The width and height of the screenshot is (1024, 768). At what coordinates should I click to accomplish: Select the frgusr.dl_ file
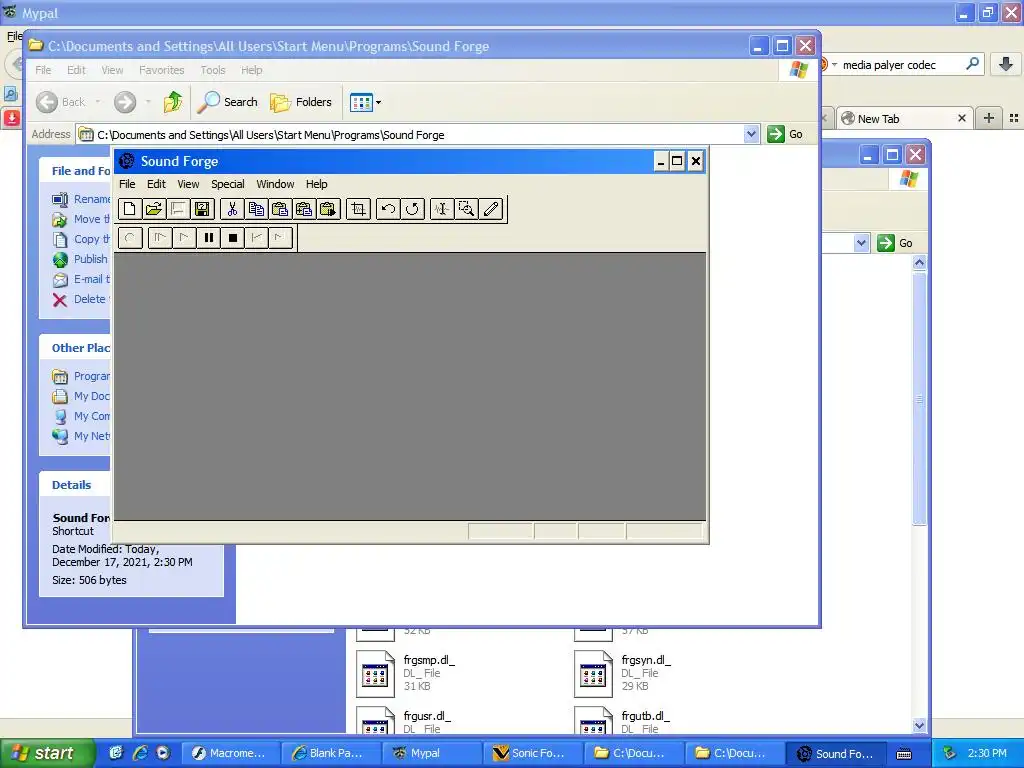(404, 720)
